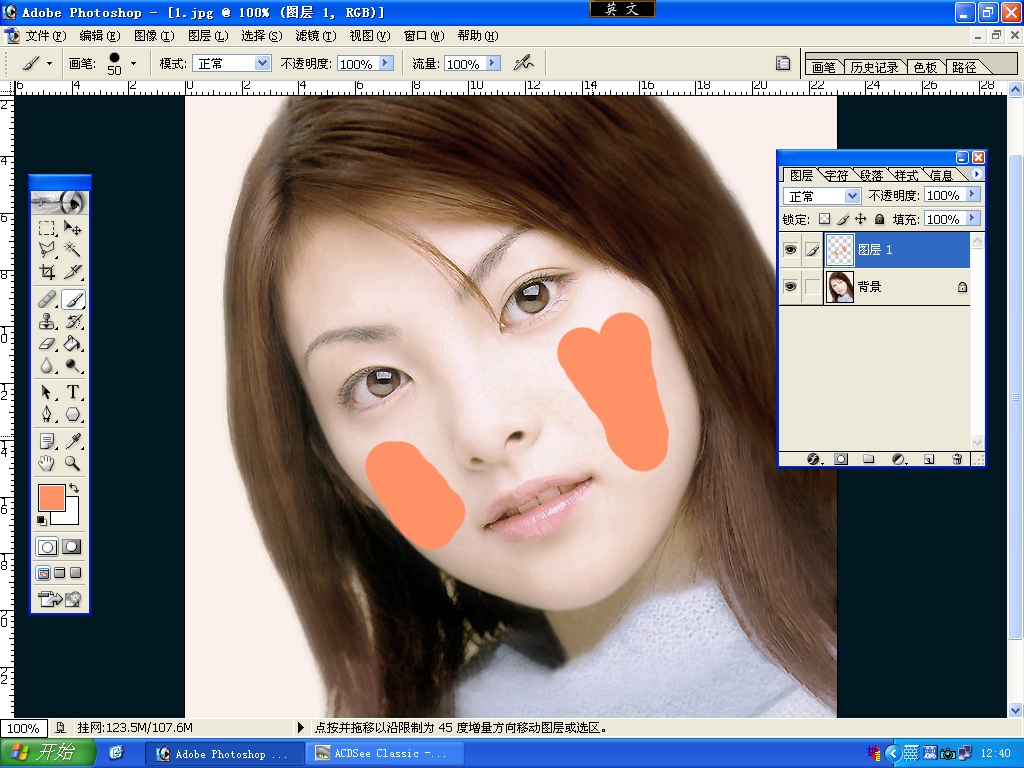Toggle the palettes button in options bar
1024x768 pixels.
click(782, 63)
